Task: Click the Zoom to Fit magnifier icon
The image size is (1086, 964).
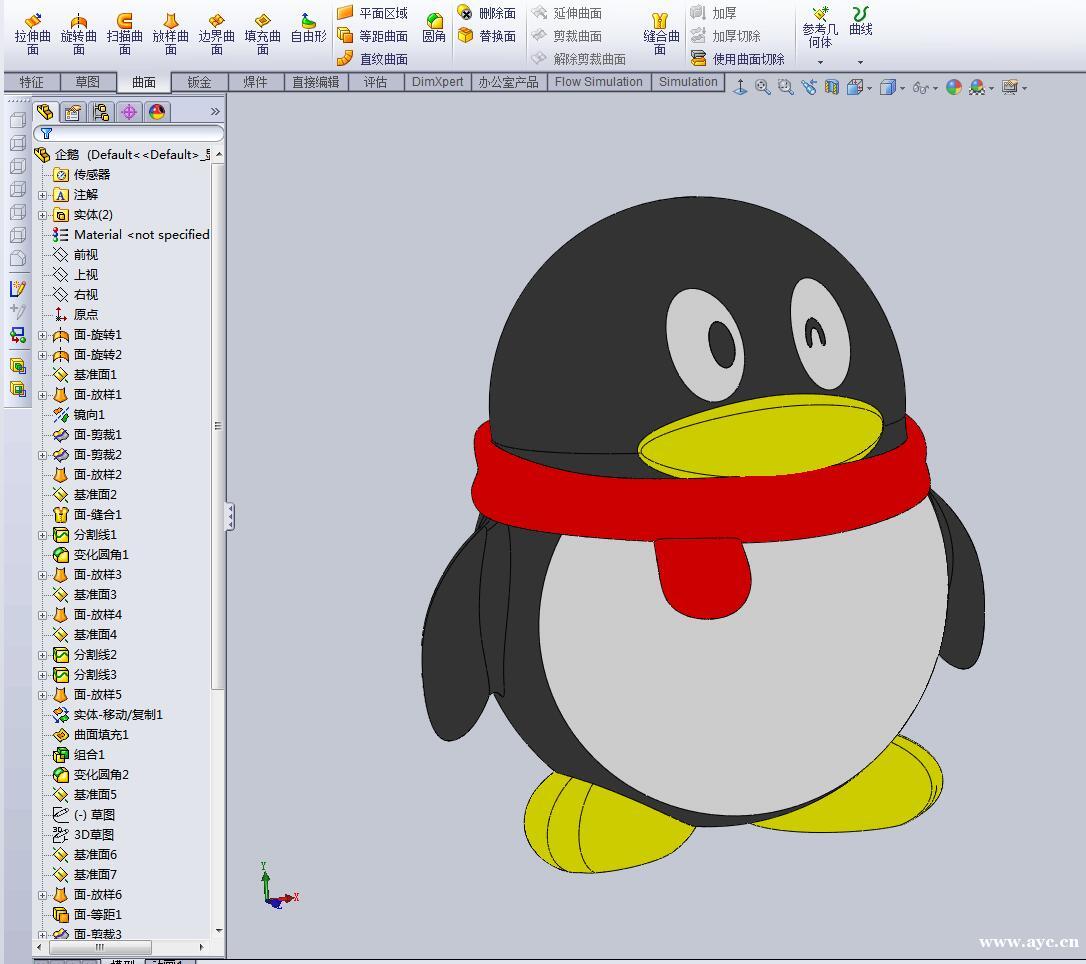Action: [763, 88]
